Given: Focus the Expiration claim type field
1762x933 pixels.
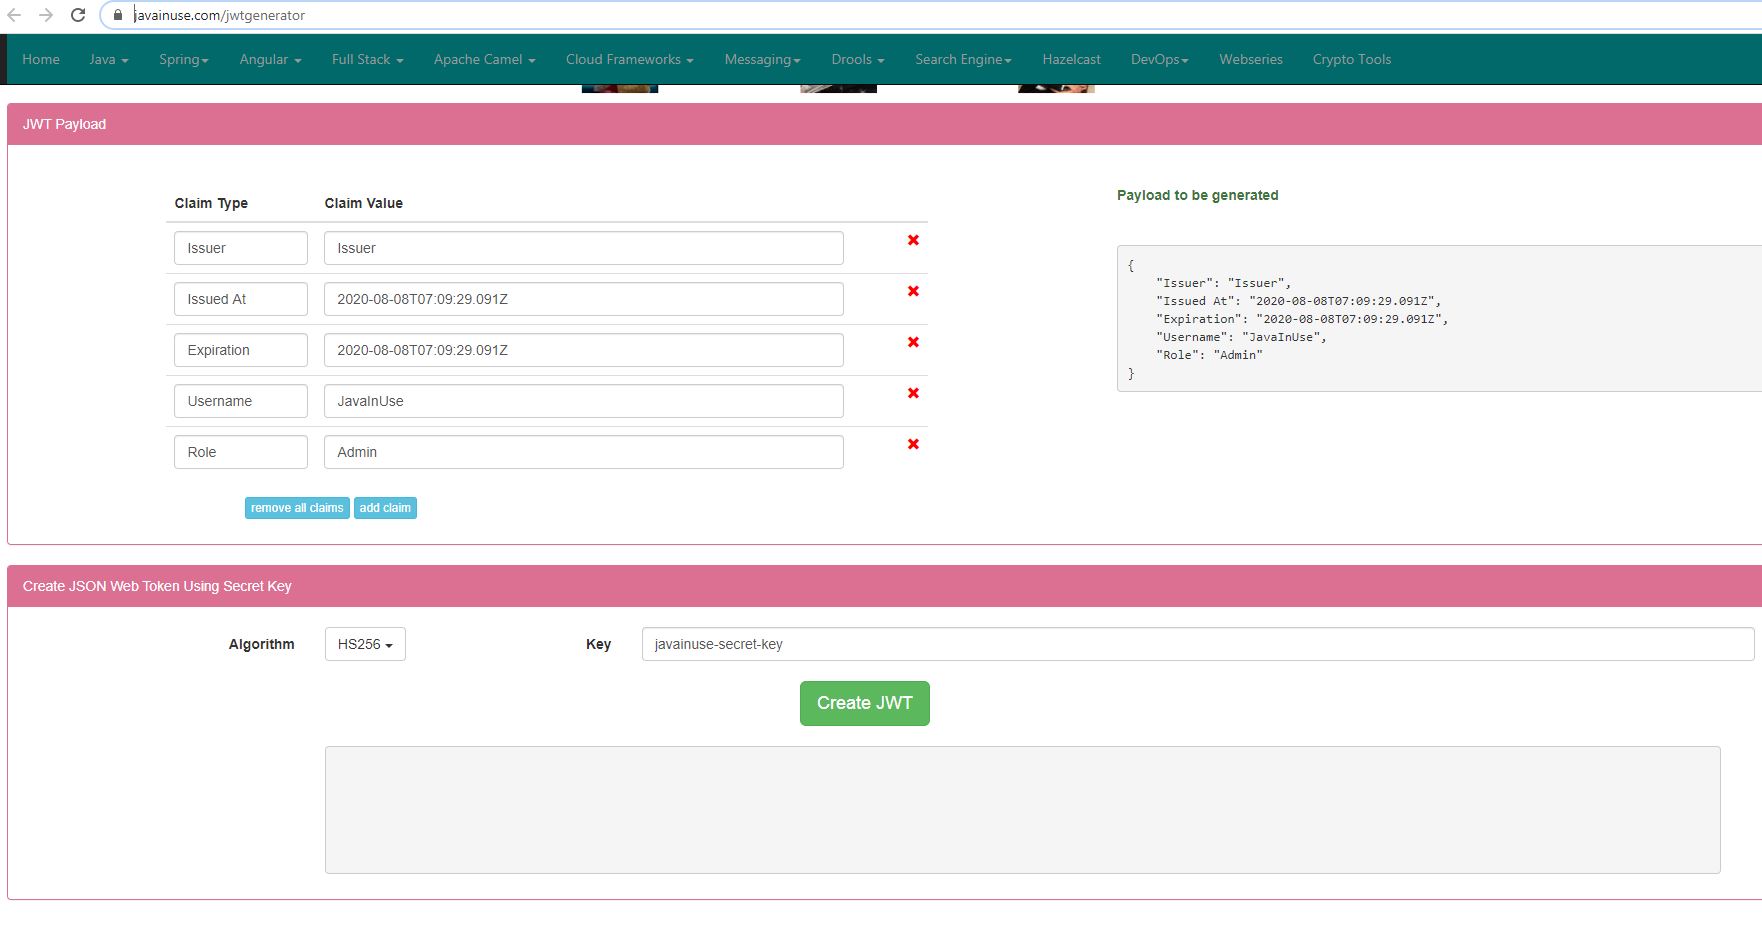Looking at the screenshot, I should pos(241,350).
